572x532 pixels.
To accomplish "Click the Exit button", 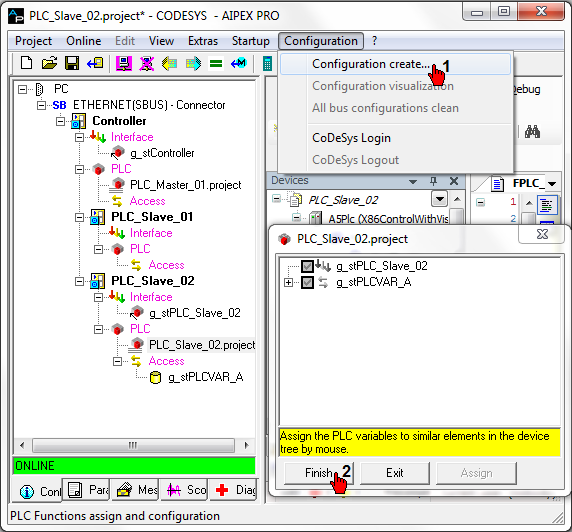I will coord(395,473).
